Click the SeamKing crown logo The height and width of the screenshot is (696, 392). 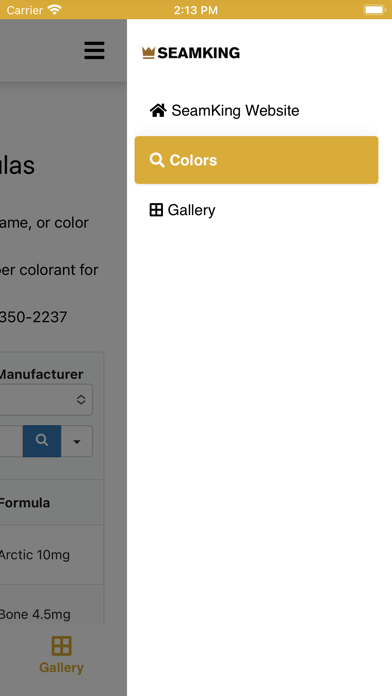pos(148,53)
